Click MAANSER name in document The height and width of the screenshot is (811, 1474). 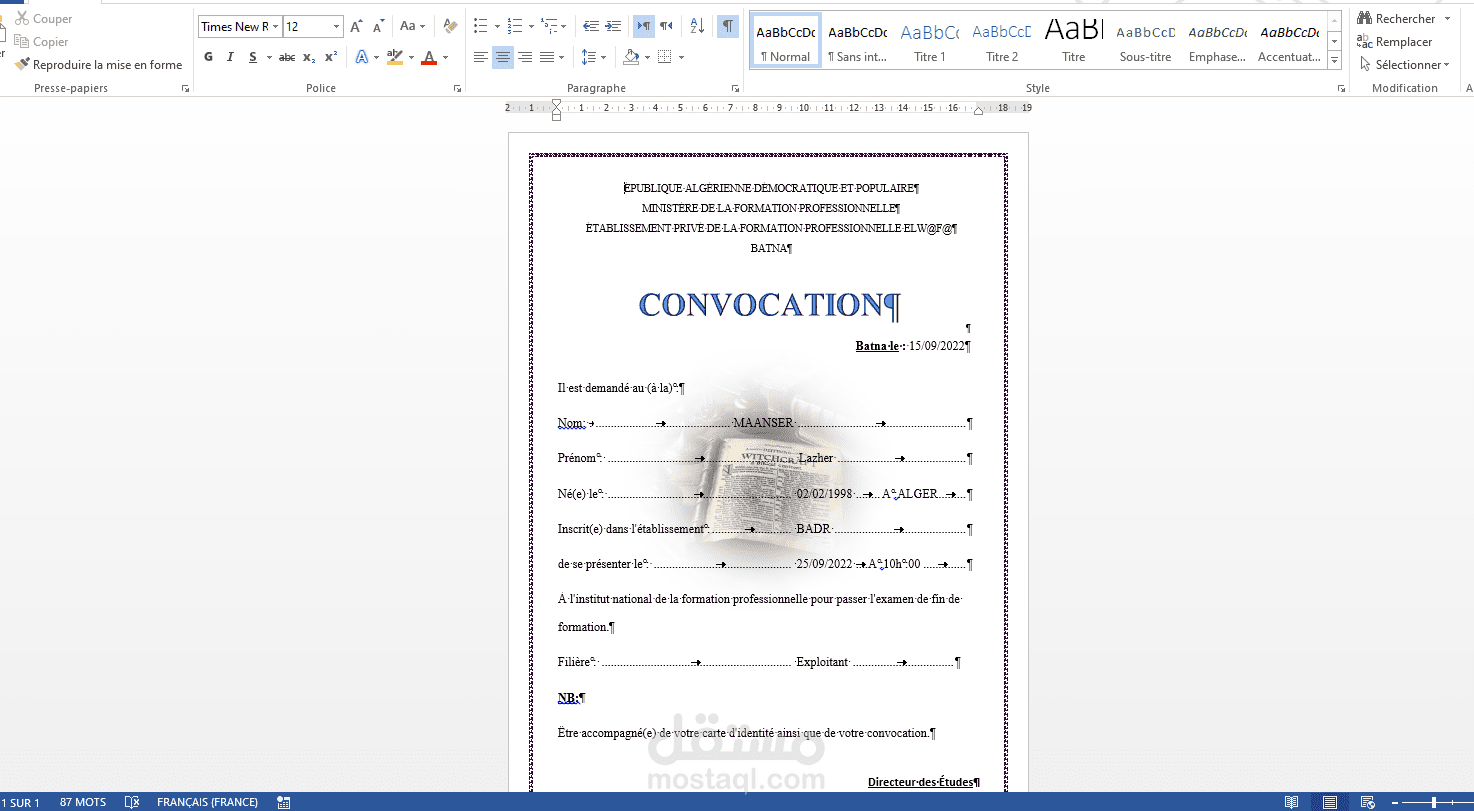click(762, 424)
